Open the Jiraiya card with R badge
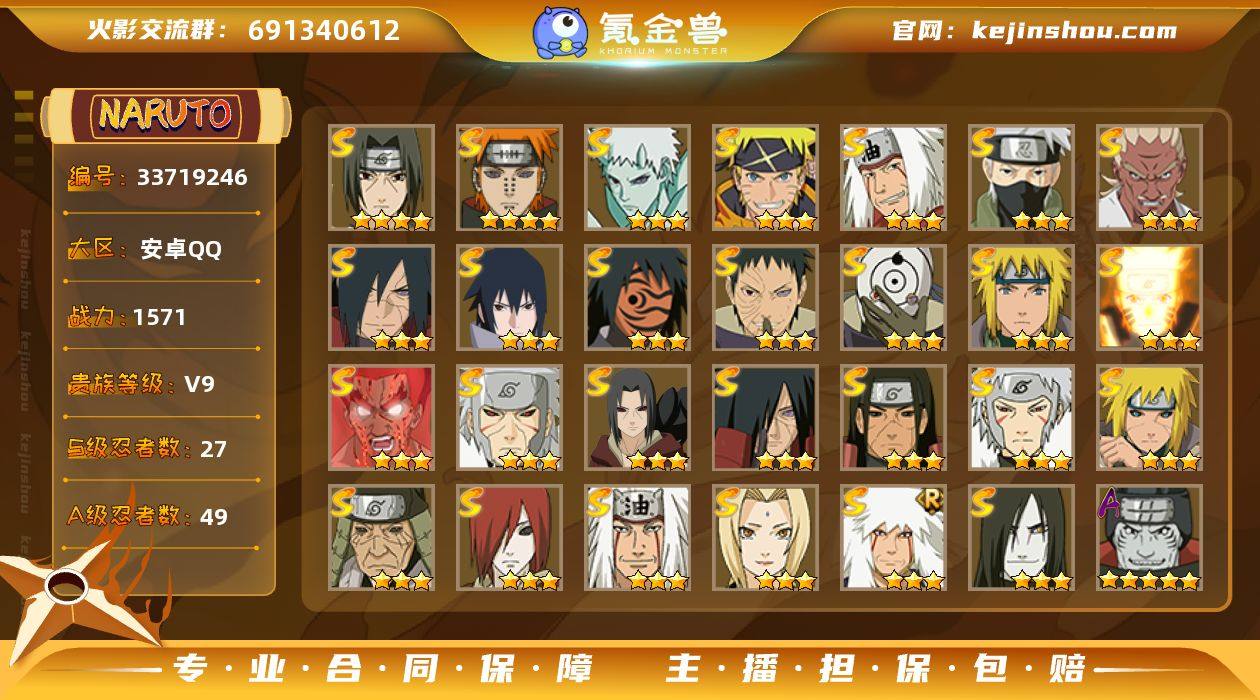The height and width of the screenshot is (700, 1260). [893, 538]
